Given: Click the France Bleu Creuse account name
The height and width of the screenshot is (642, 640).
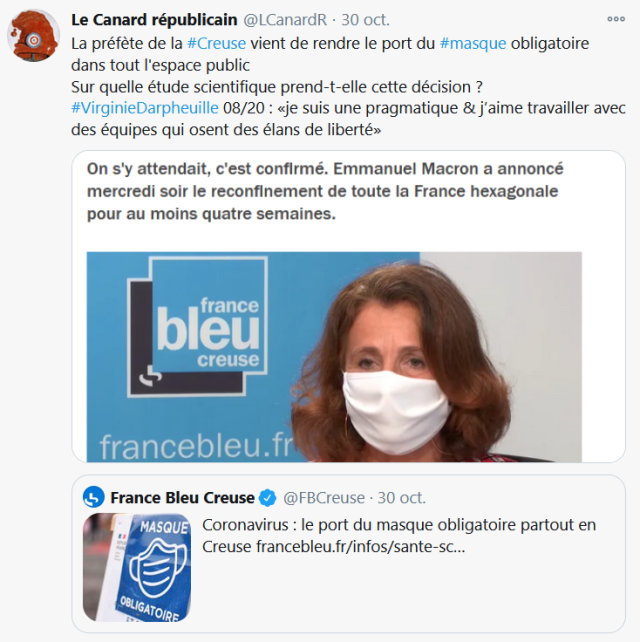Looking at the screenshot, I should click(182, 498).
